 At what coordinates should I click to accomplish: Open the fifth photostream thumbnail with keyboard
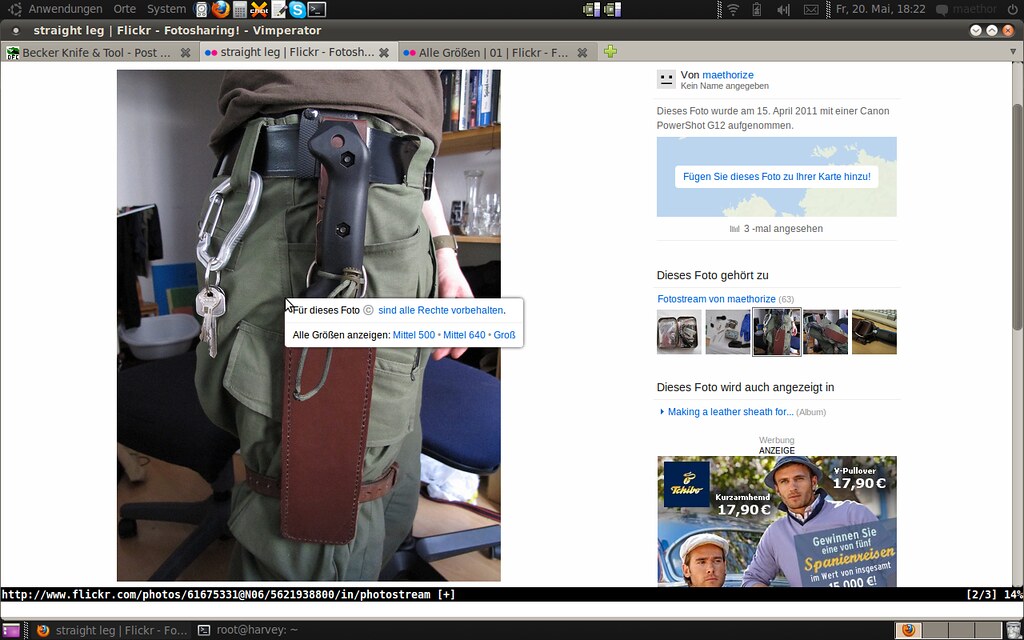[x=874, y=332]
